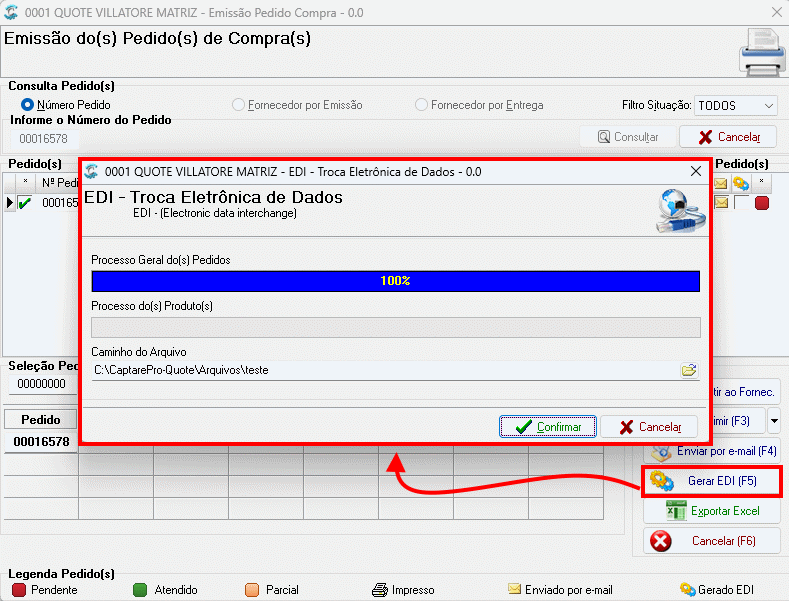Toggle the checked box on order row
The width and height of the screenshot is (789, 601).
[24, 203]
